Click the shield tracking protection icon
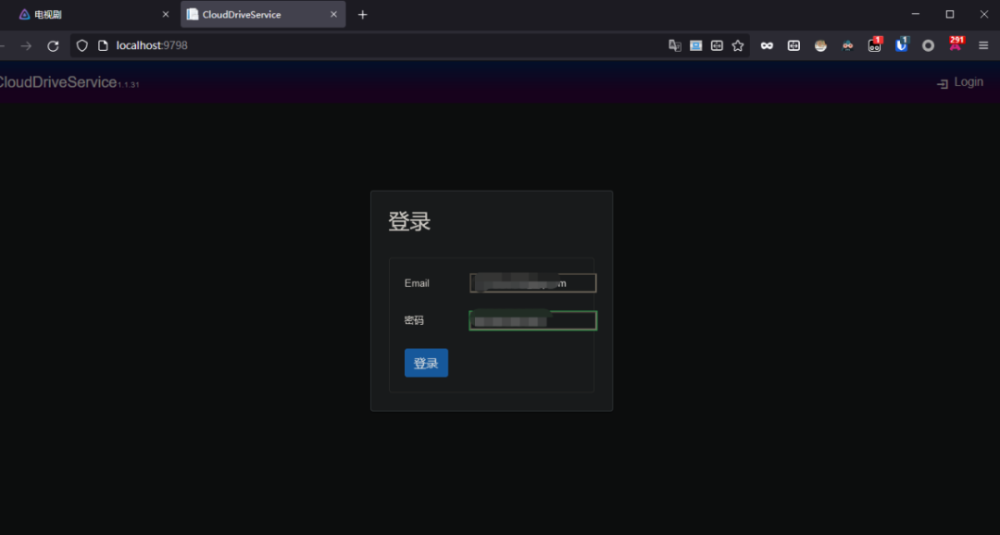 (82, 46)
